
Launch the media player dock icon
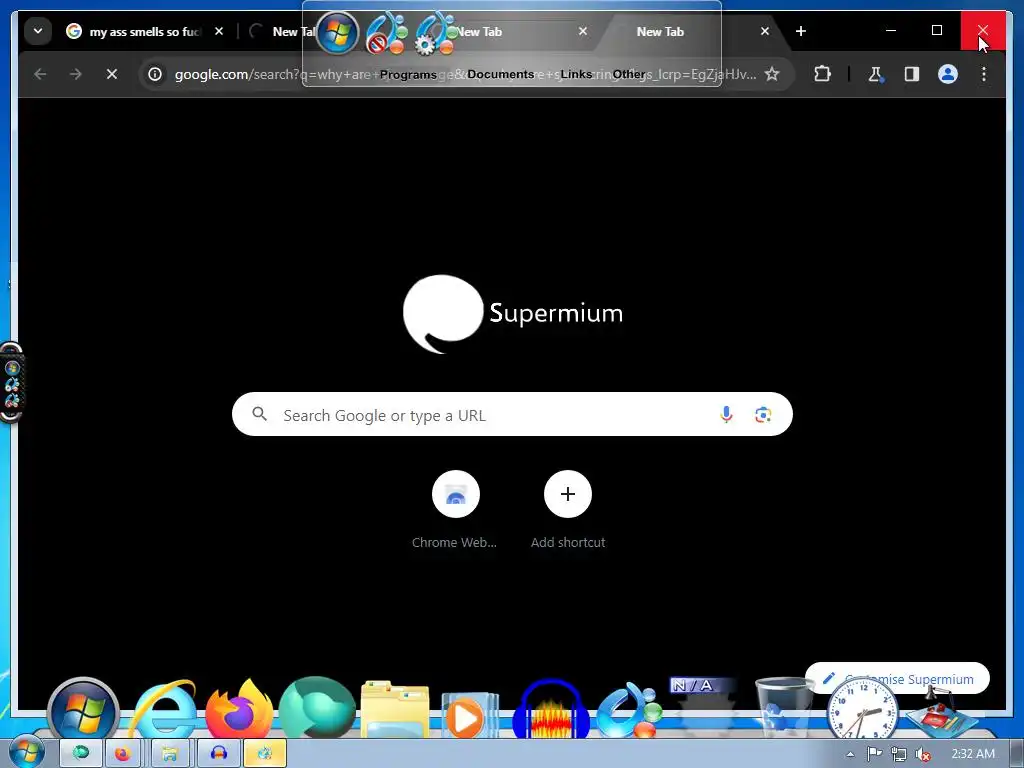click(x=470, y=715)
